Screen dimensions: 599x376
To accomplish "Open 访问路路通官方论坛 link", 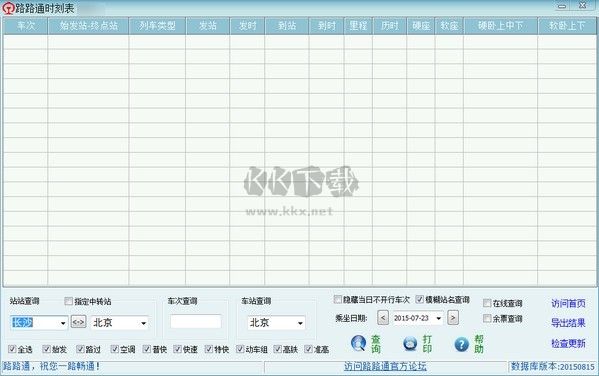I will (x=385, y=366).
